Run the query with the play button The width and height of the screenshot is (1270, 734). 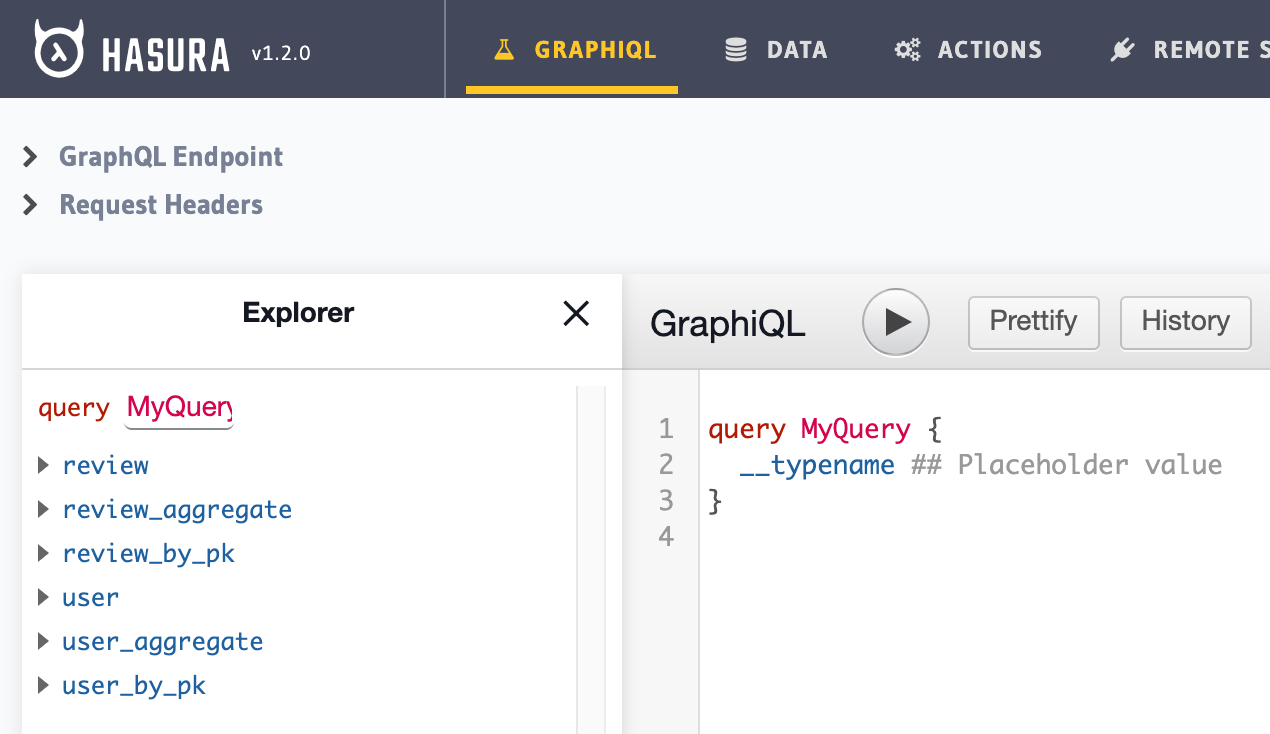click(x=896, y=322)
